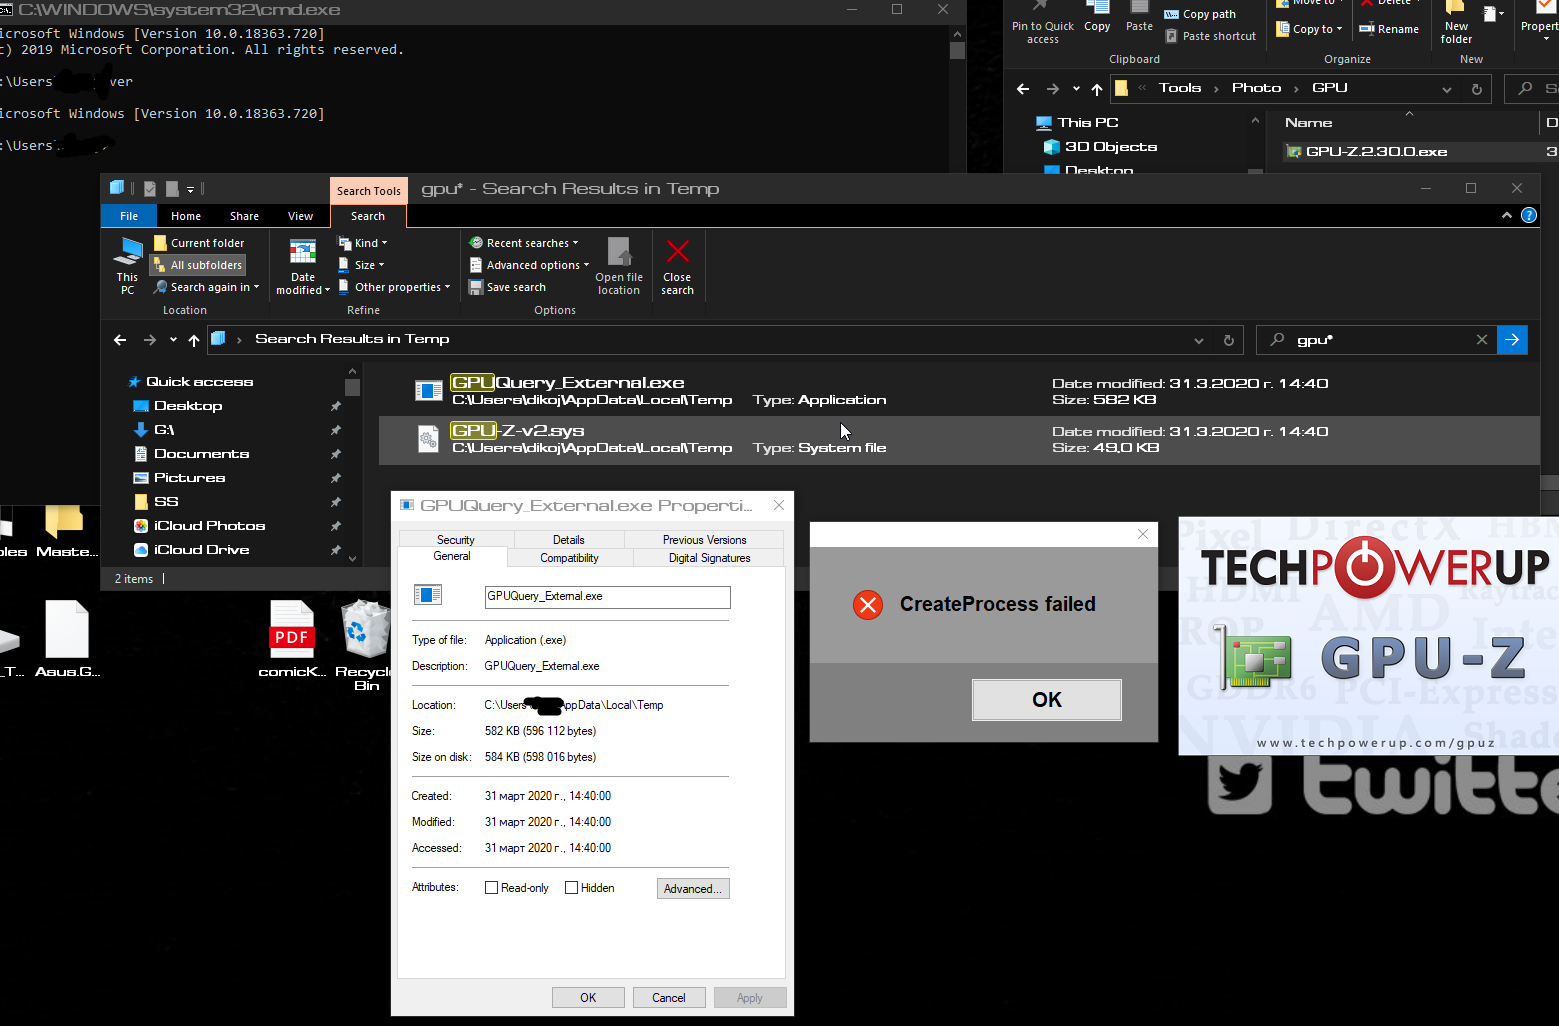Toggle All subfolders search scope

[x=198, y=265]
